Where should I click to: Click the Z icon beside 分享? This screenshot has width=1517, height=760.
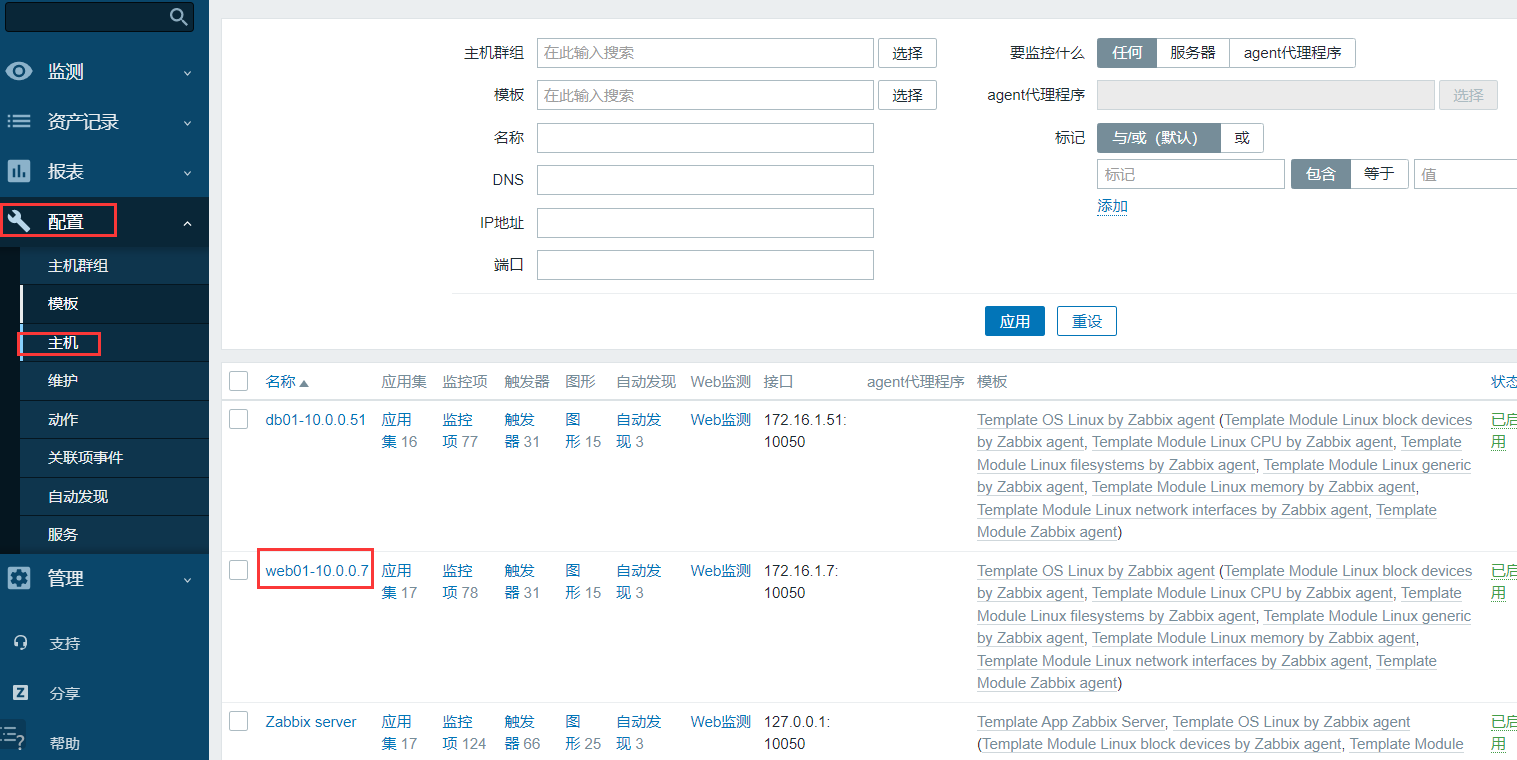point(20,693)
